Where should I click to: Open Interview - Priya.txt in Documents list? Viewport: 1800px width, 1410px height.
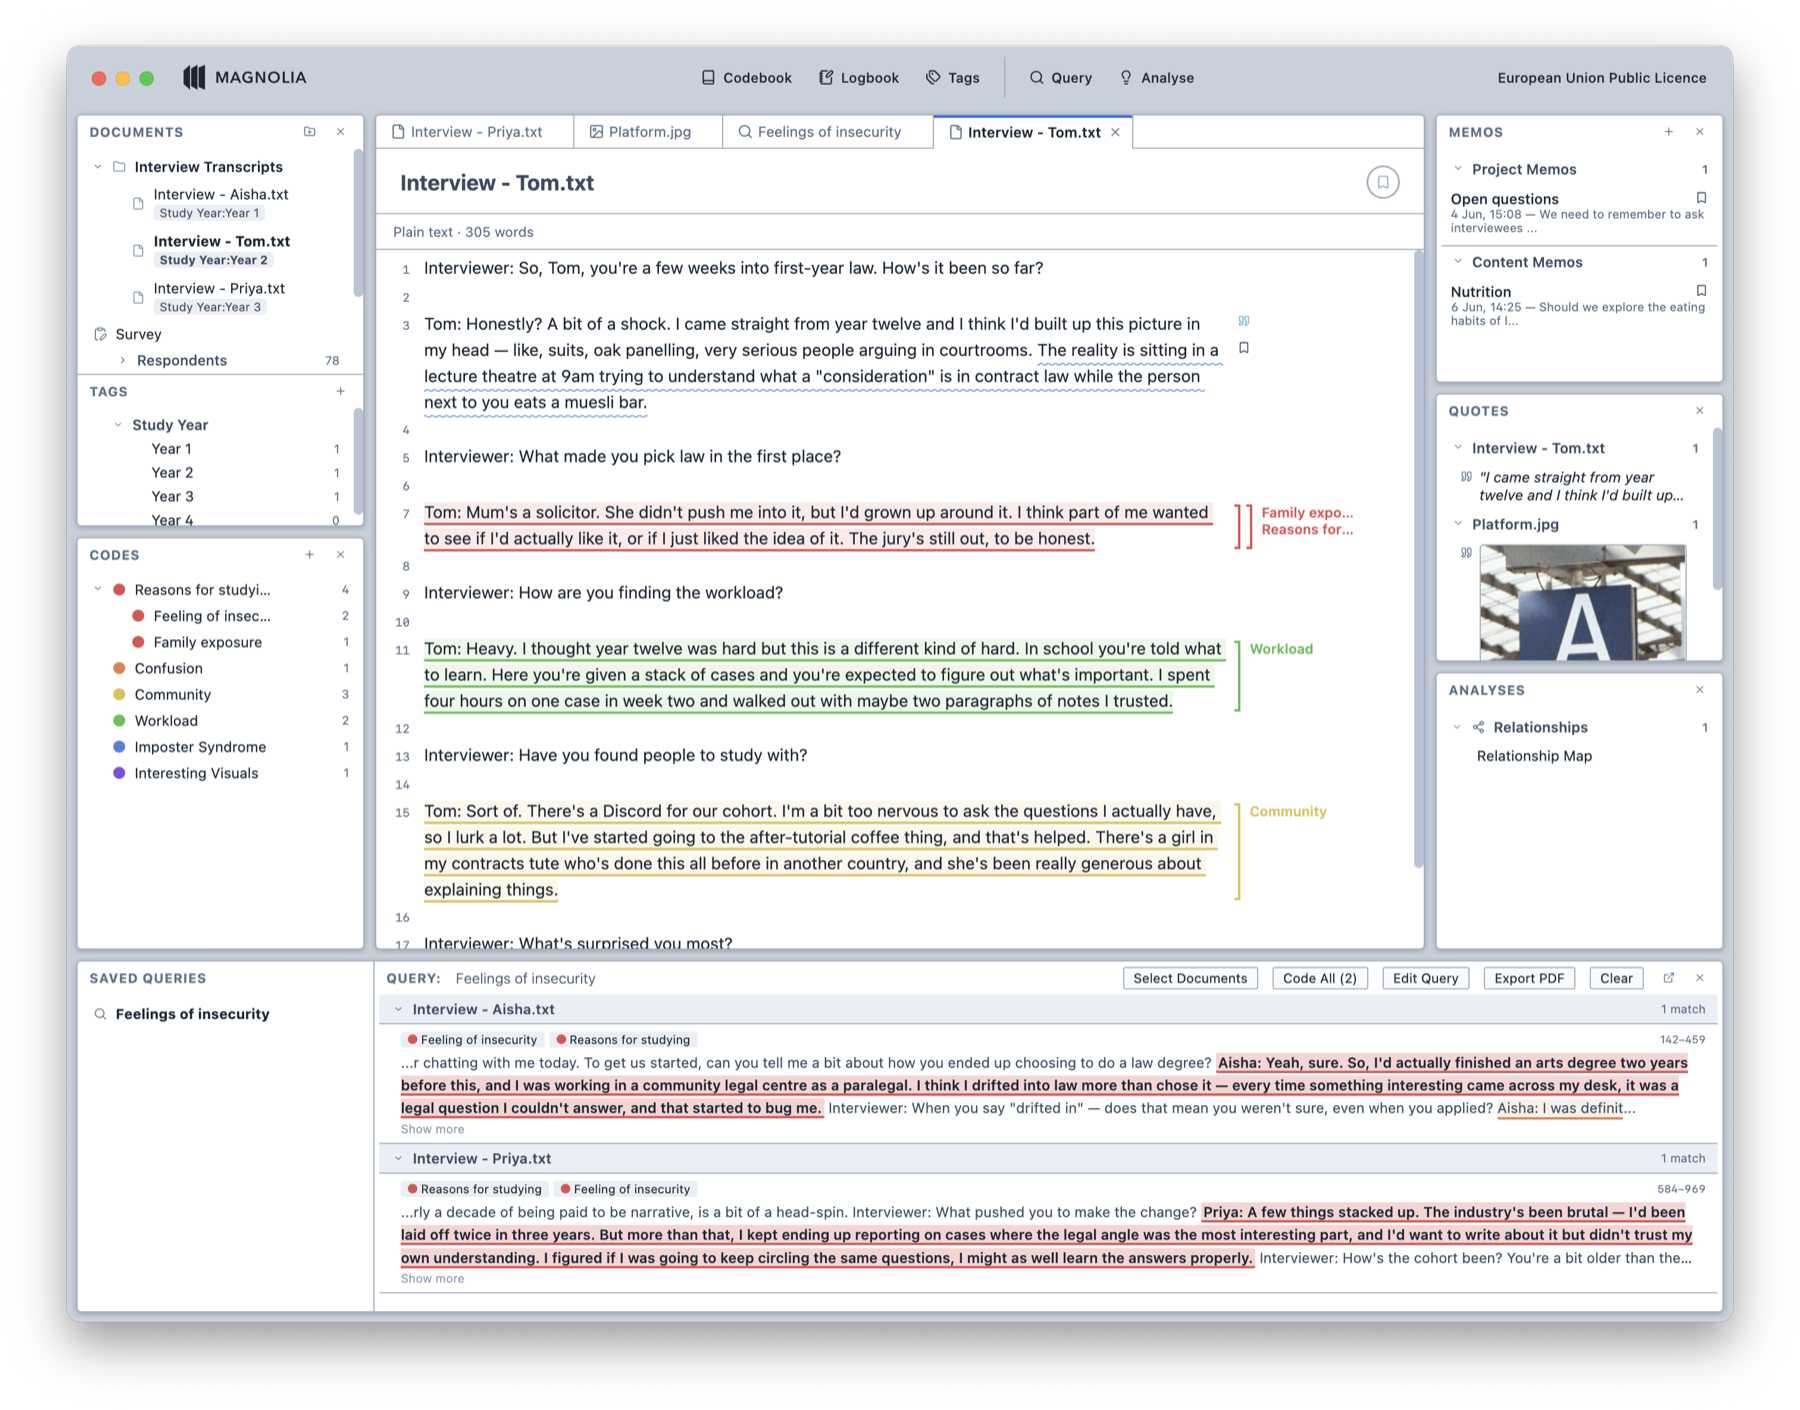pyautogui.click(x=219, y=288)
